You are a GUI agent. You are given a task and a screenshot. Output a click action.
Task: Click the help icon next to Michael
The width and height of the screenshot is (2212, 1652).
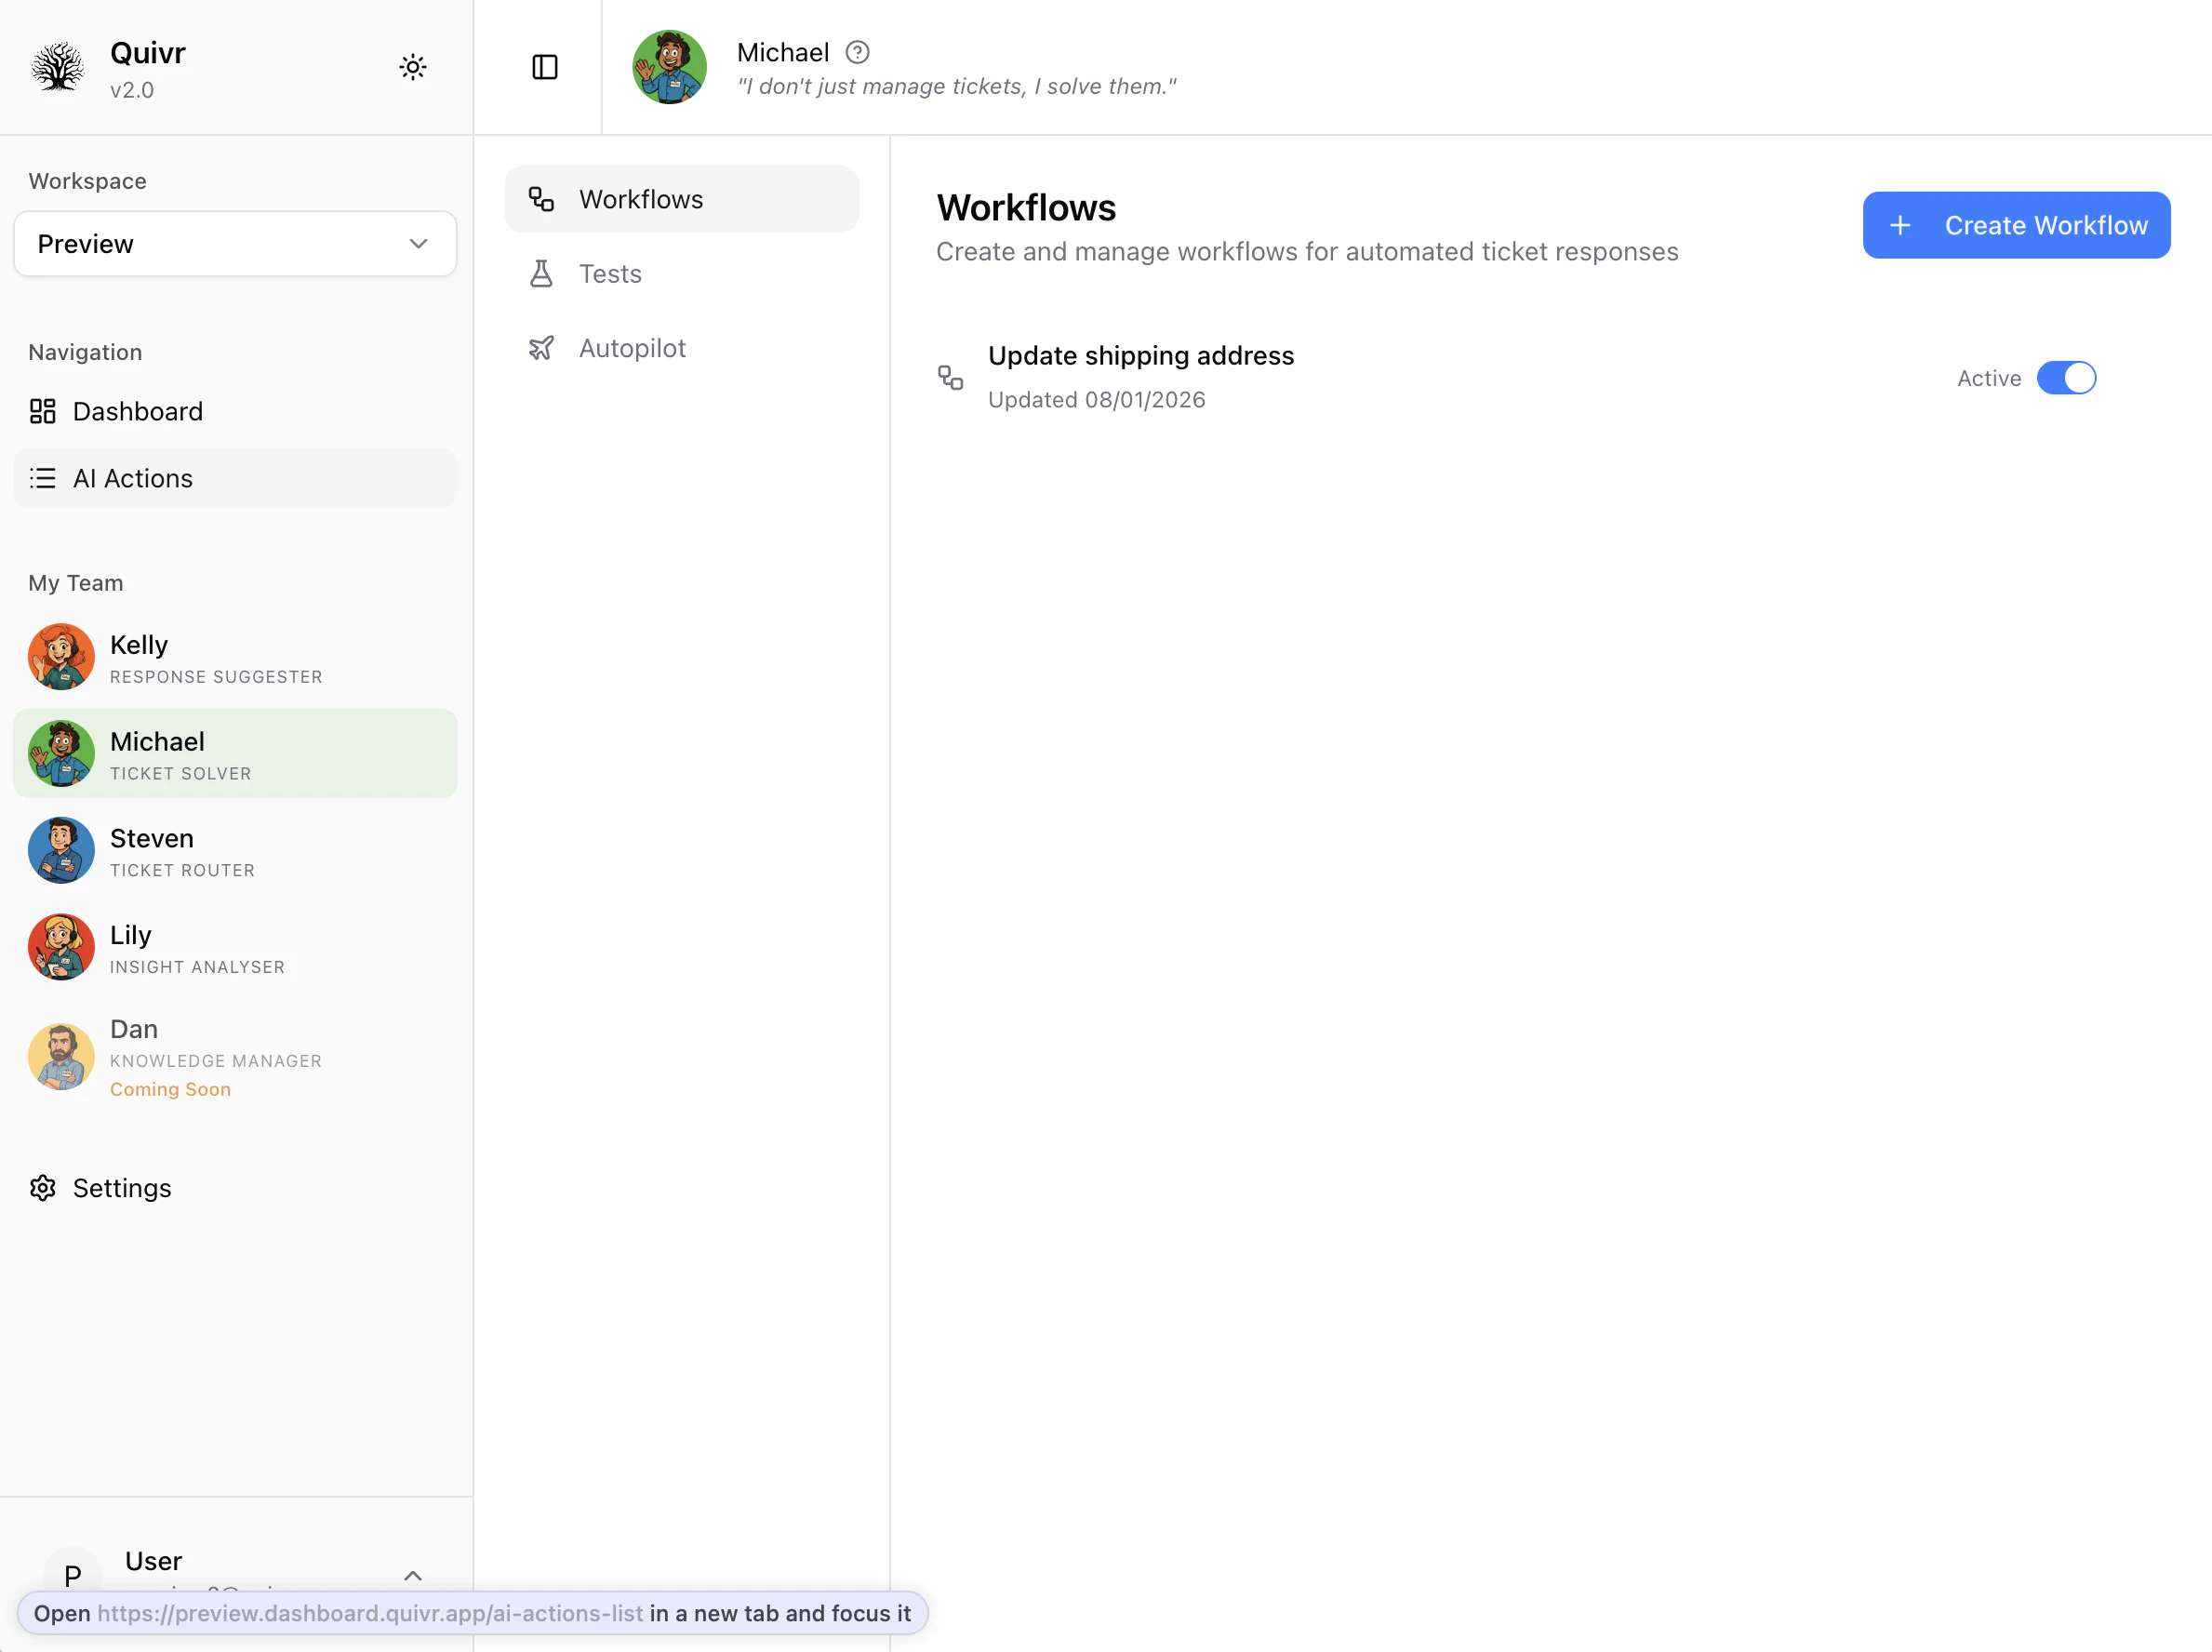[857, 51]
